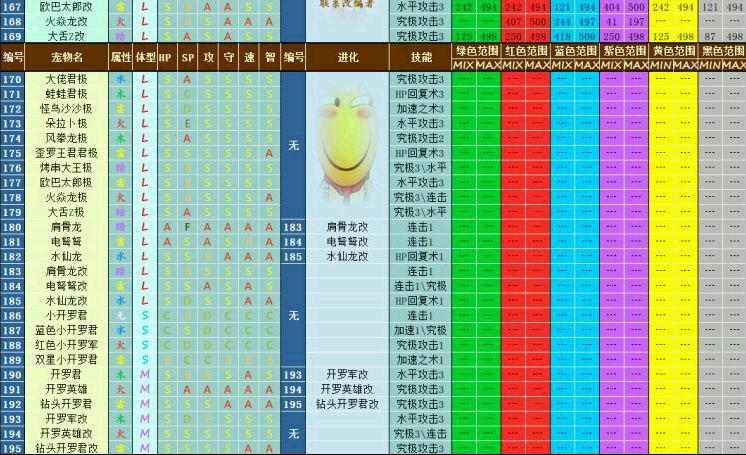Click row number cell 189
The height and width of the screenshot is (455, 746).
12,360
